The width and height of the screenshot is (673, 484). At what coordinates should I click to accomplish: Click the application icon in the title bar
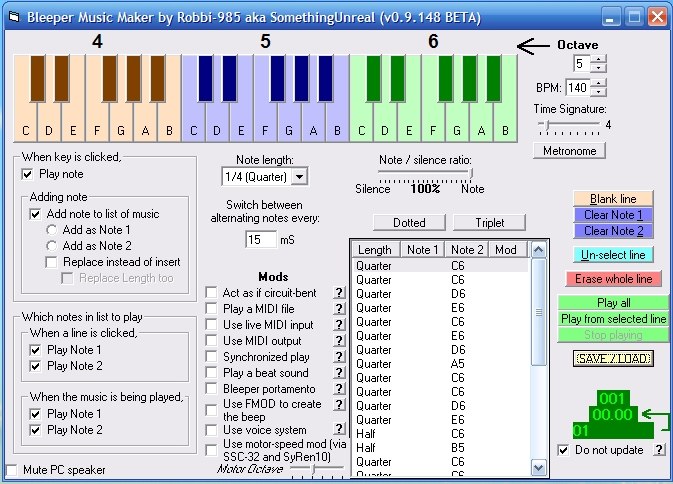[13, 17]
